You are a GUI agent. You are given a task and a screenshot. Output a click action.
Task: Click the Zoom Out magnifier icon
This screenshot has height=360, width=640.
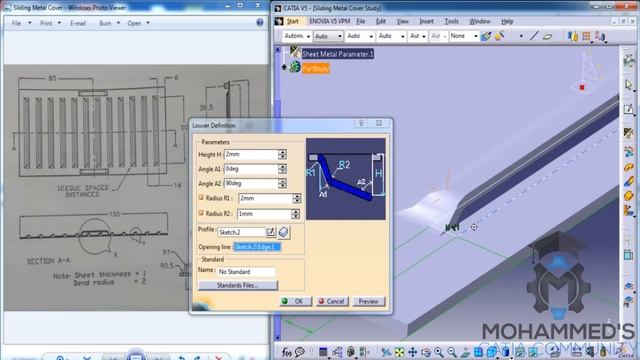pyautogui.click(x=452, y=352)
